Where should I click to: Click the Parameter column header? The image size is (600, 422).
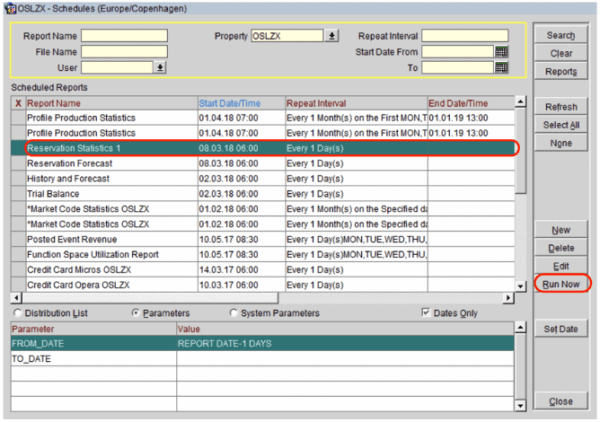click(x=94, y=329)
